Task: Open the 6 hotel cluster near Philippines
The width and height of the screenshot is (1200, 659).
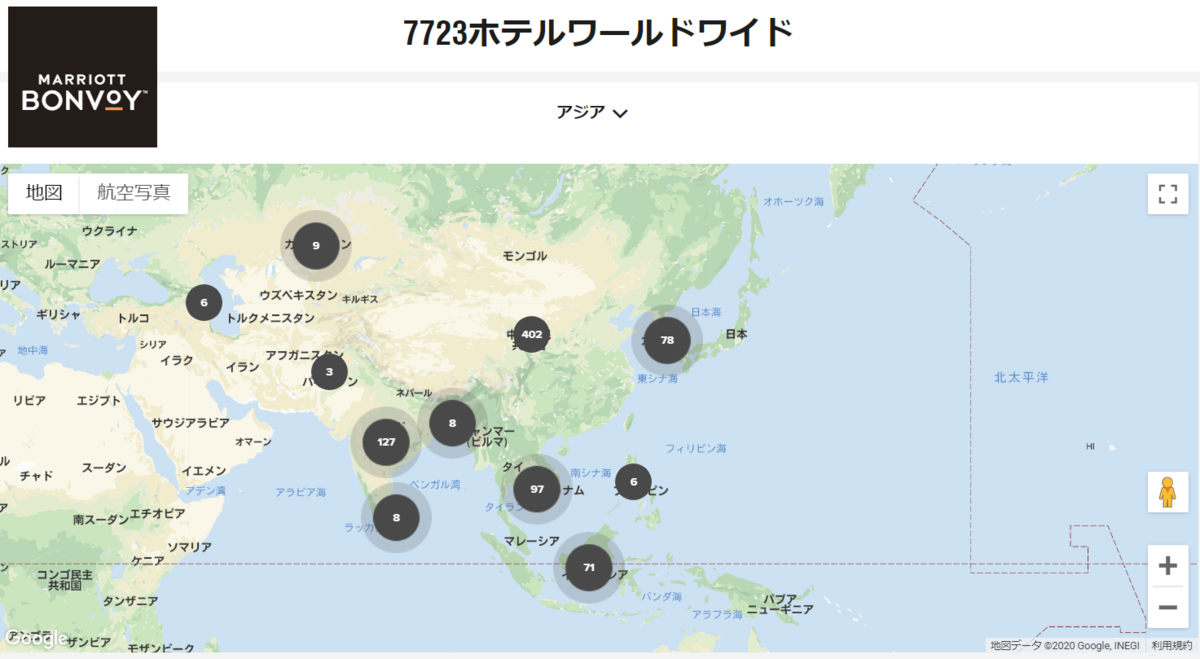Action: pyautogui.click(x=633, y=481)
